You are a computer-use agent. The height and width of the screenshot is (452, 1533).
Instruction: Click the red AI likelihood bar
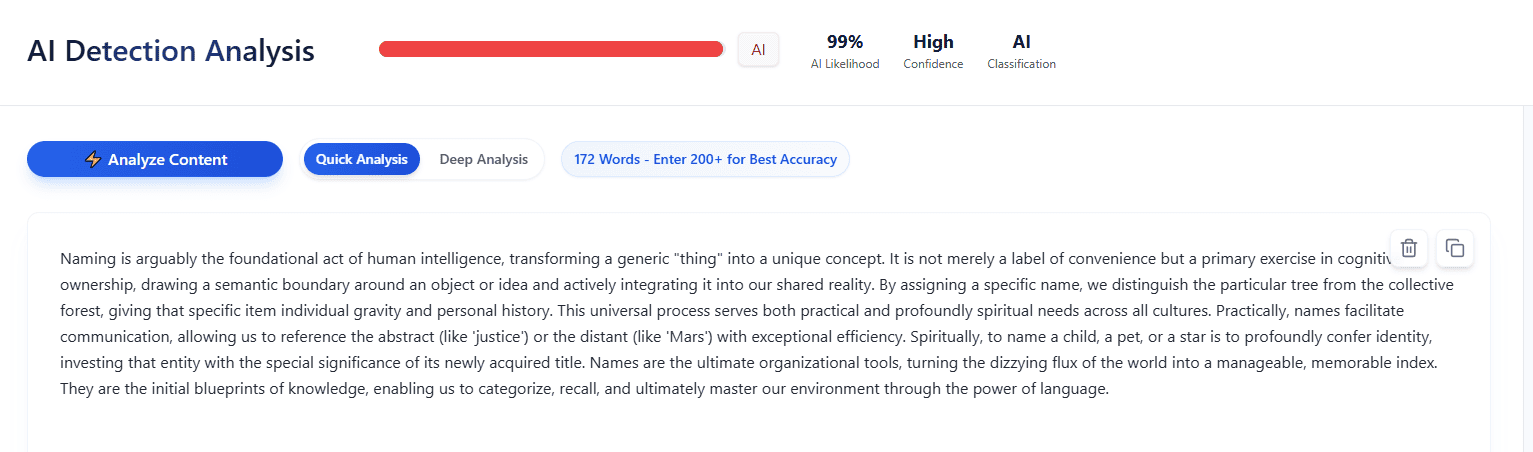(550, 49)
